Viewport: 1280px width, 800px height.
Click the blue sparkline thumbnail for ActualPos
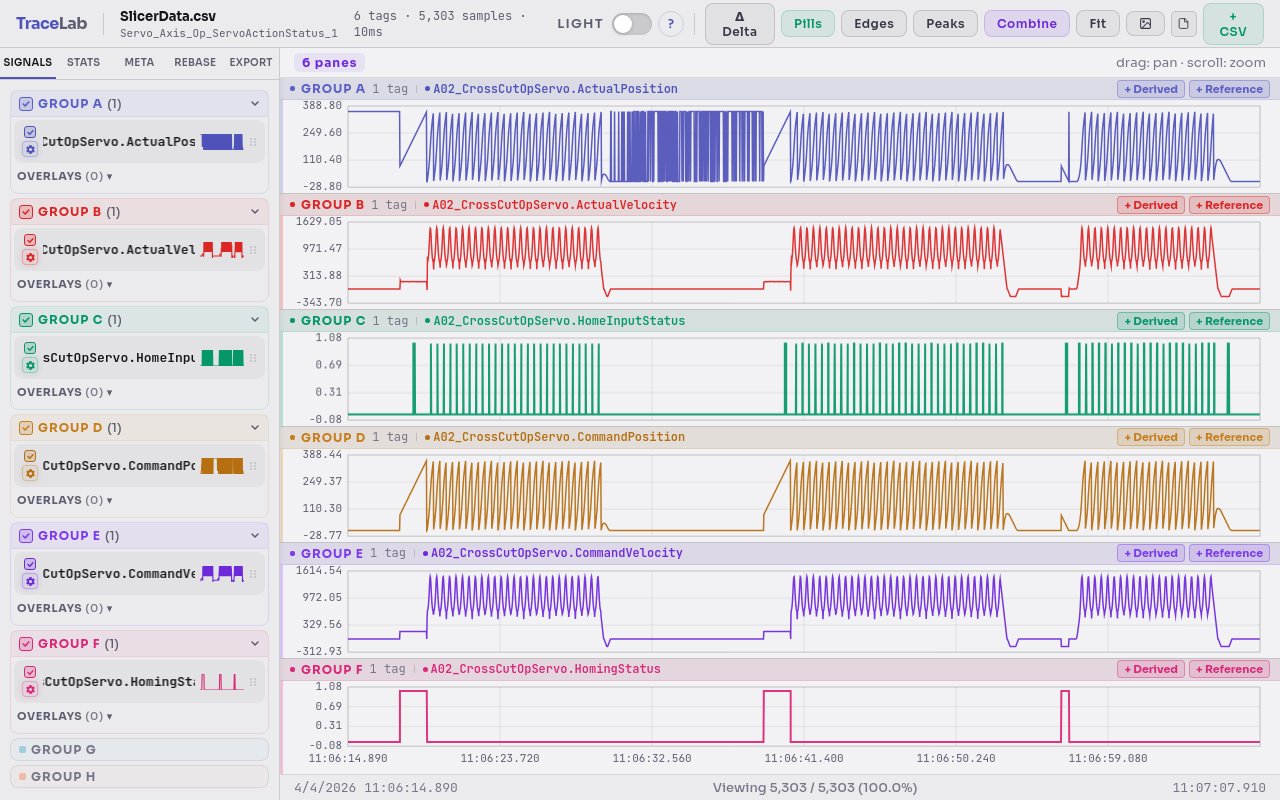[x=222, y=142]
